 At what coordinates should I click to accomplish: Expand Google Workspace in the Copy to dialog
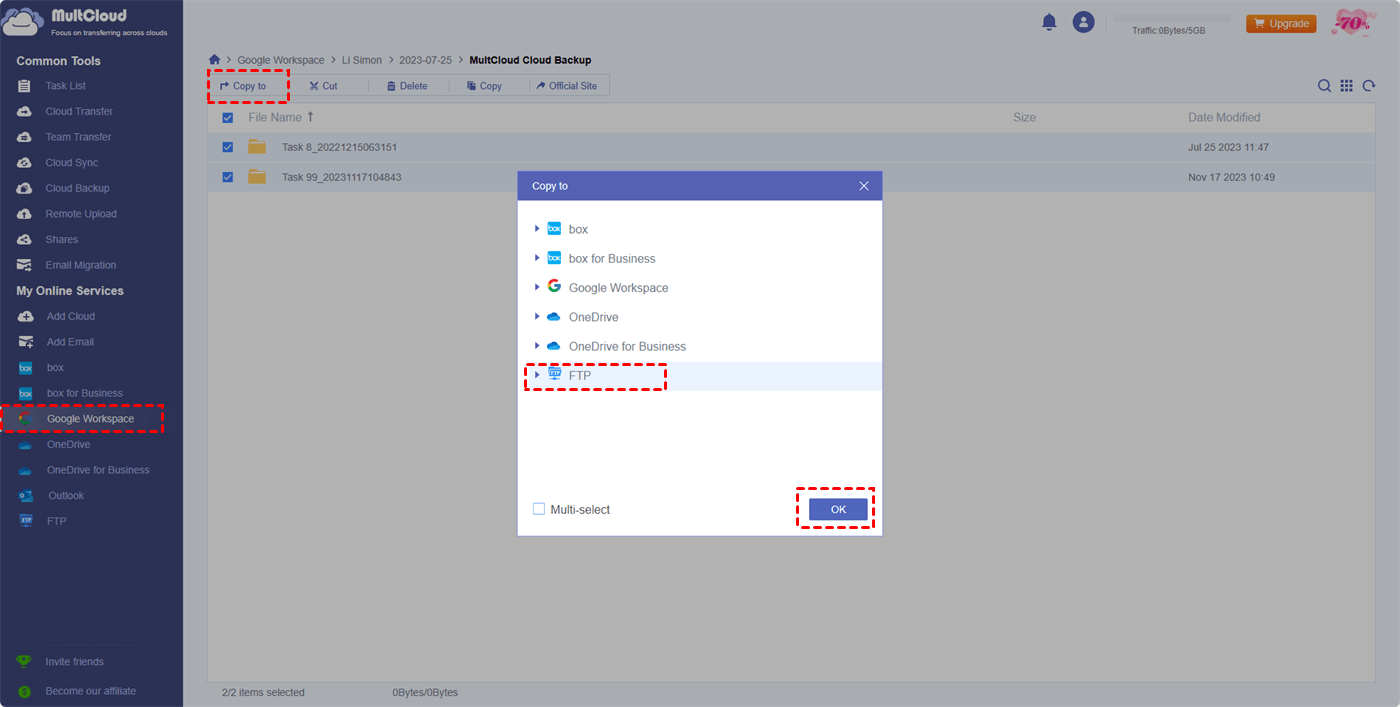click(x=538, y=287)
